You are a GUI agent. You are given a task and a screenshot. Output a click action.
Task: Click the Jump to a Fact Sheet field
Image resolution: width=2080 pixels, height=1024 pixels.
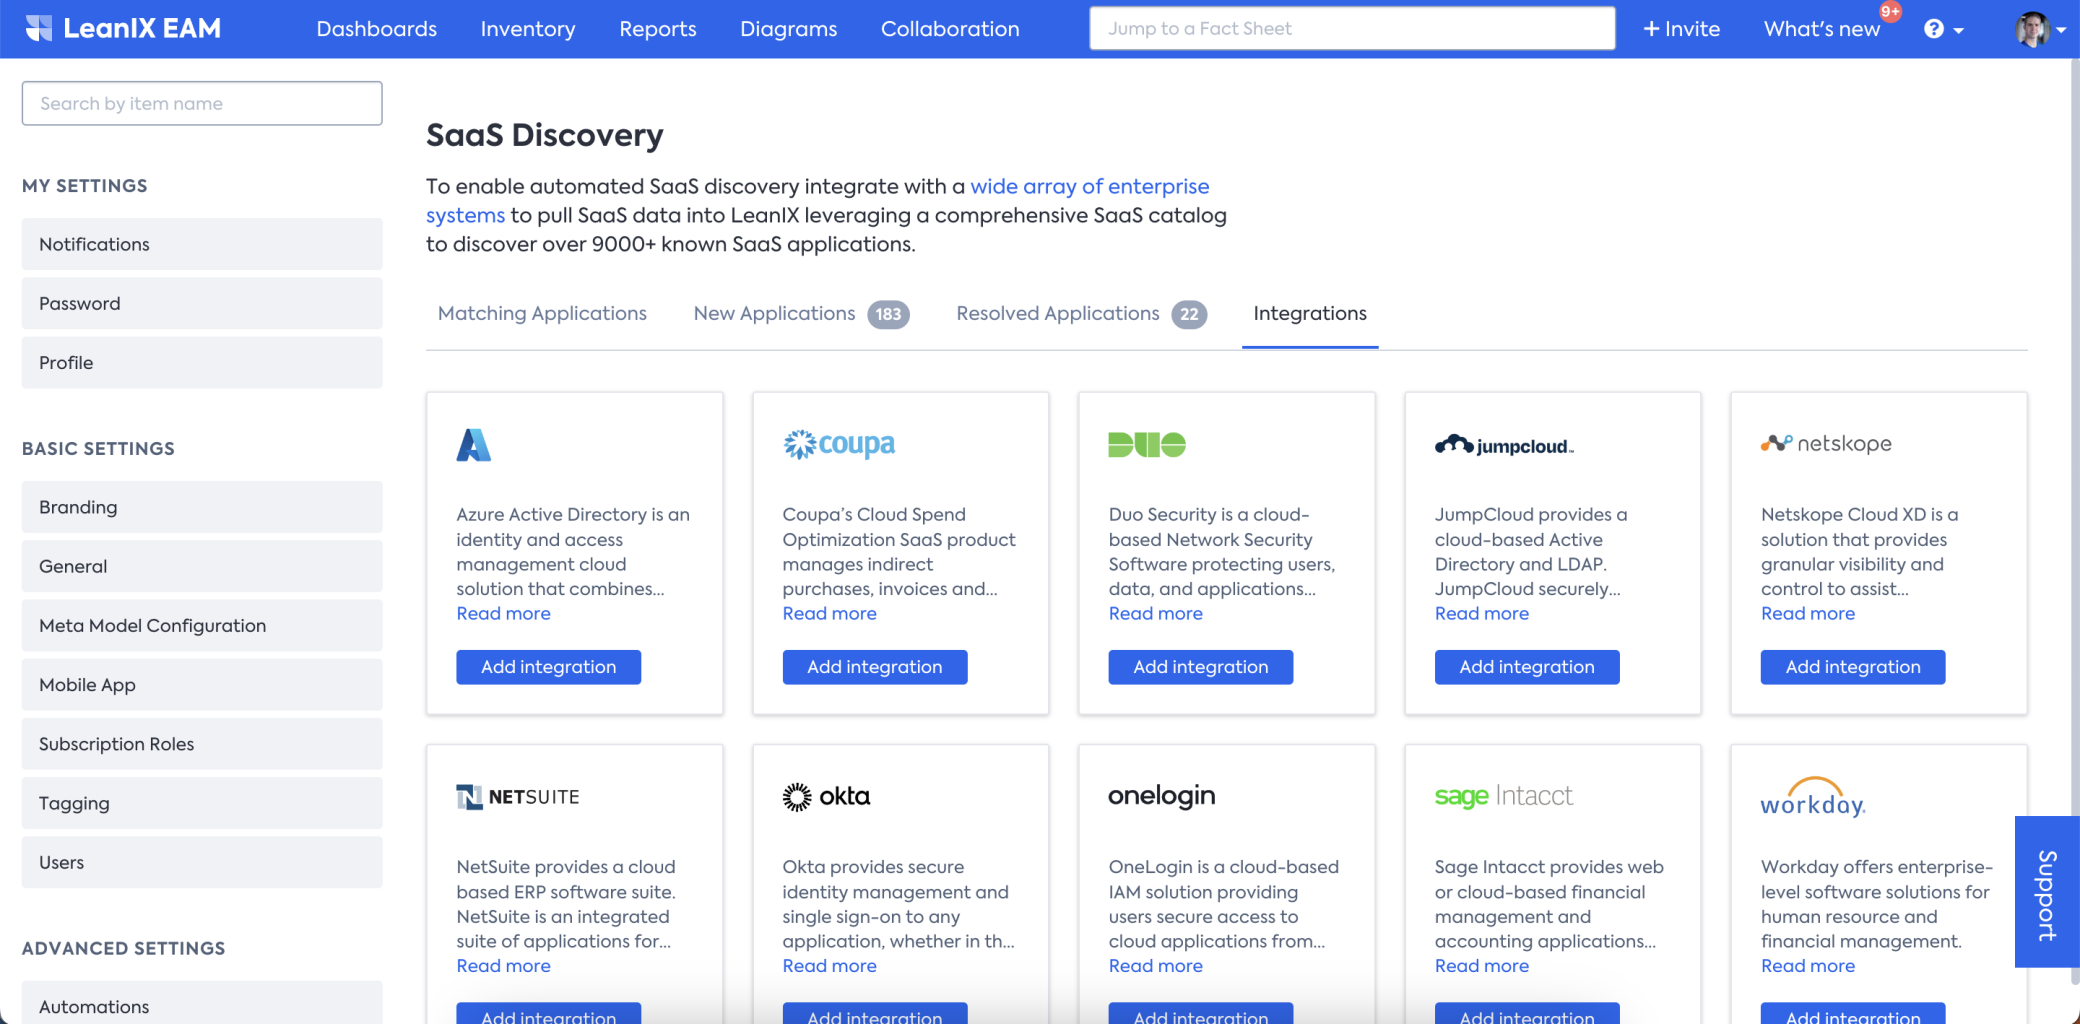click(1352, 28)
